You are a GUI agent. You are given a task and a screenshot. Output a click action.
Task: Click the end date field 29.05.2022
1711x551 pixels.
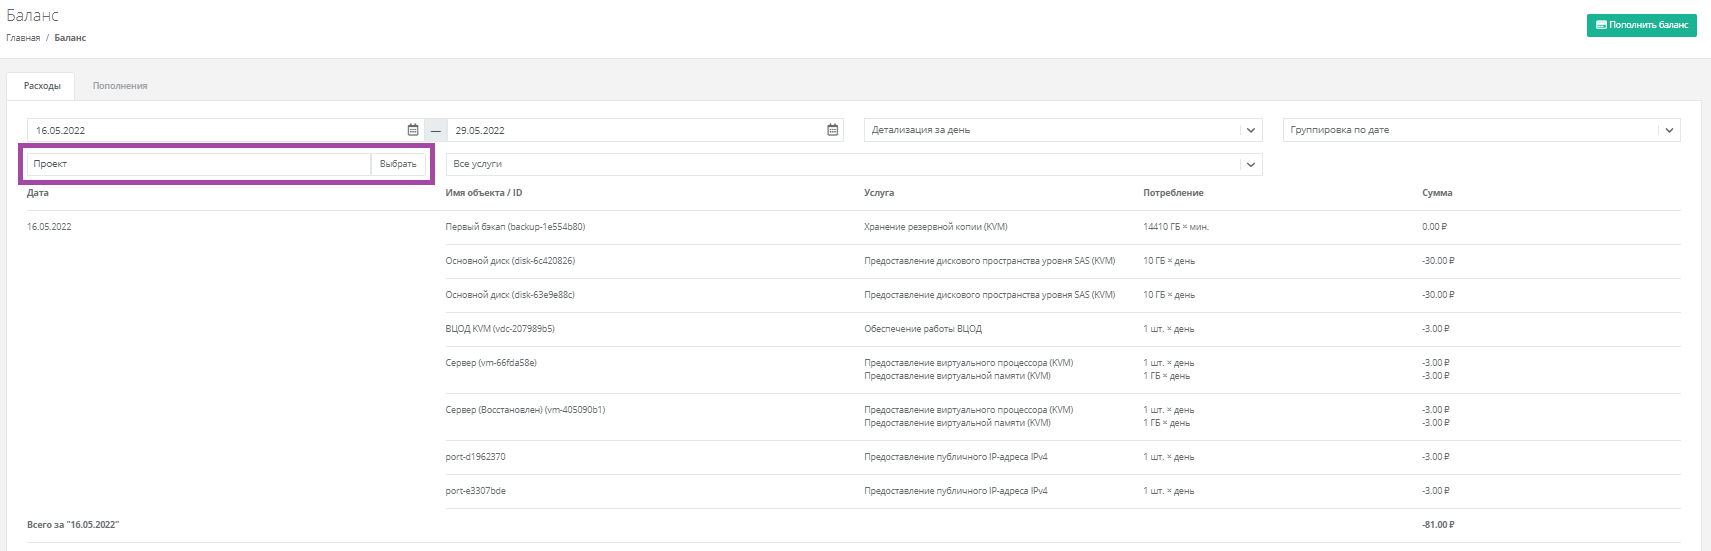tap(645, 130)
